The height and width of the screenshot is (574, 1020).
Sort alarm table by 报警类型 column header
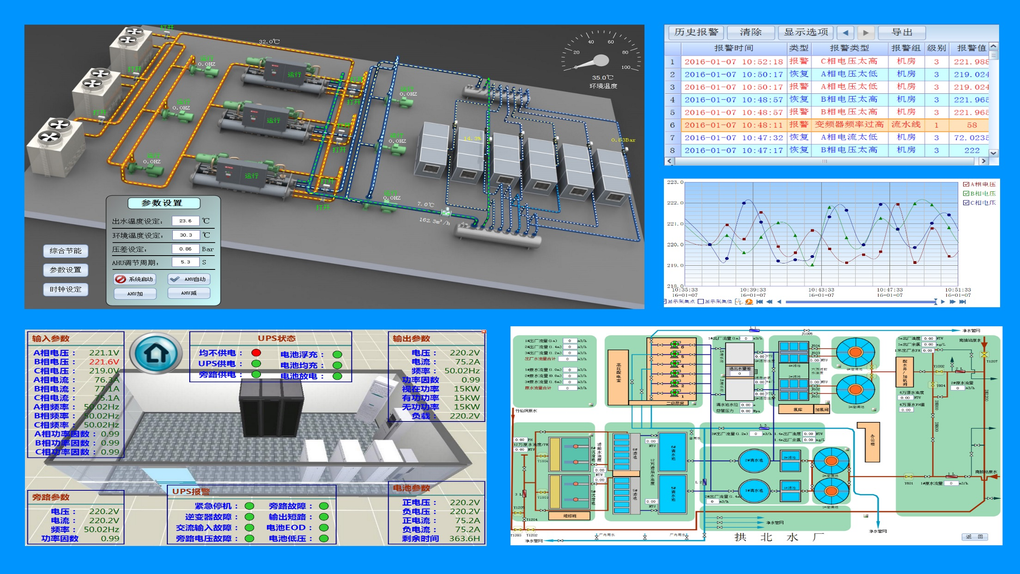(x=849, y=48)
